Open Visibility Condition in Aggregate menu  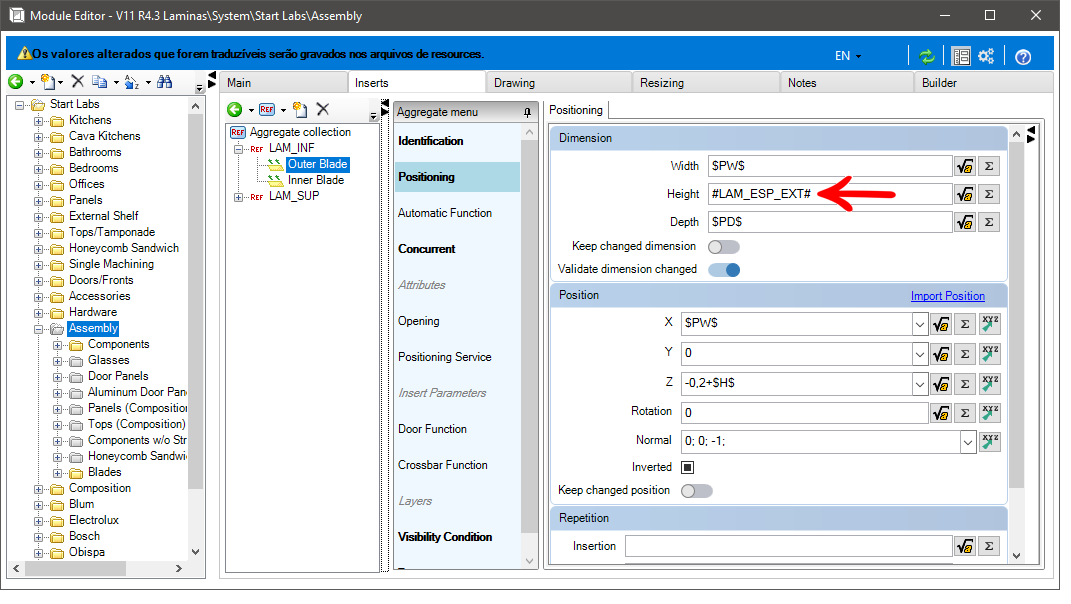(445, 537)
